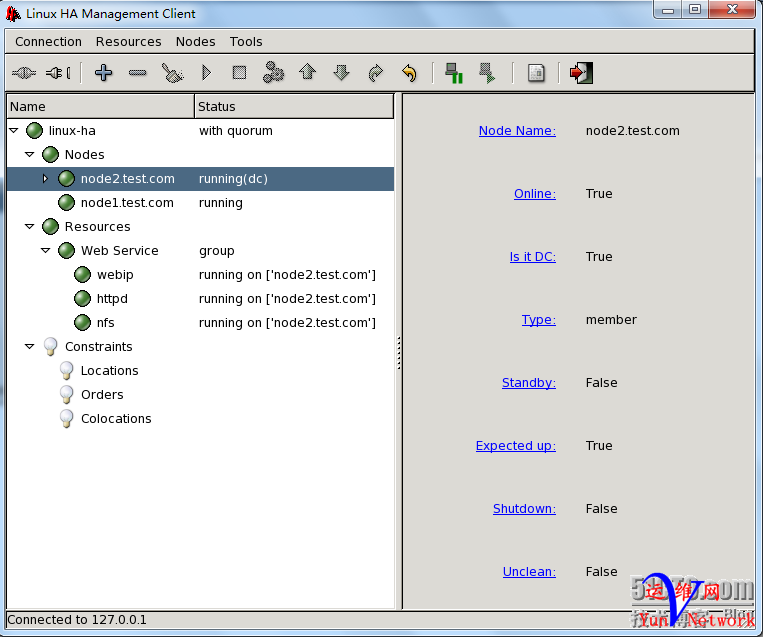Viewport: 763px width, 637px height.
Task: Click the Name column header
Action: click(100, 106)
